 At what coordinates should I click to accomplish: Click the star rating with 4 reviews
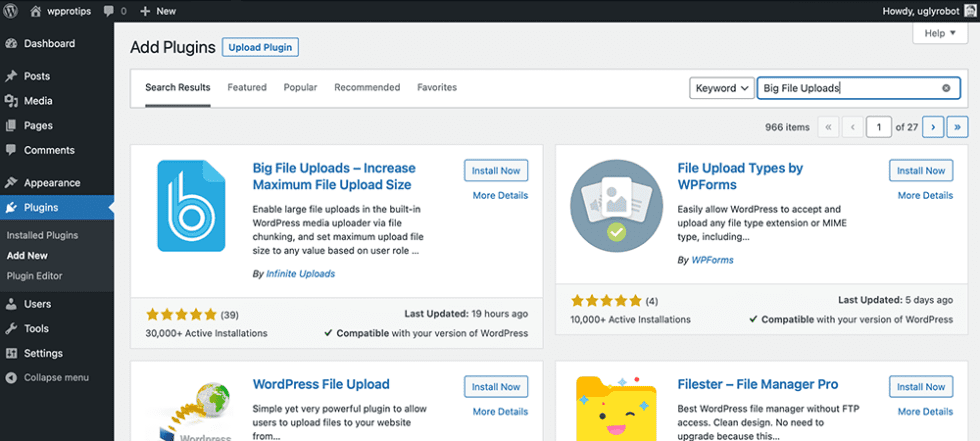606,300
